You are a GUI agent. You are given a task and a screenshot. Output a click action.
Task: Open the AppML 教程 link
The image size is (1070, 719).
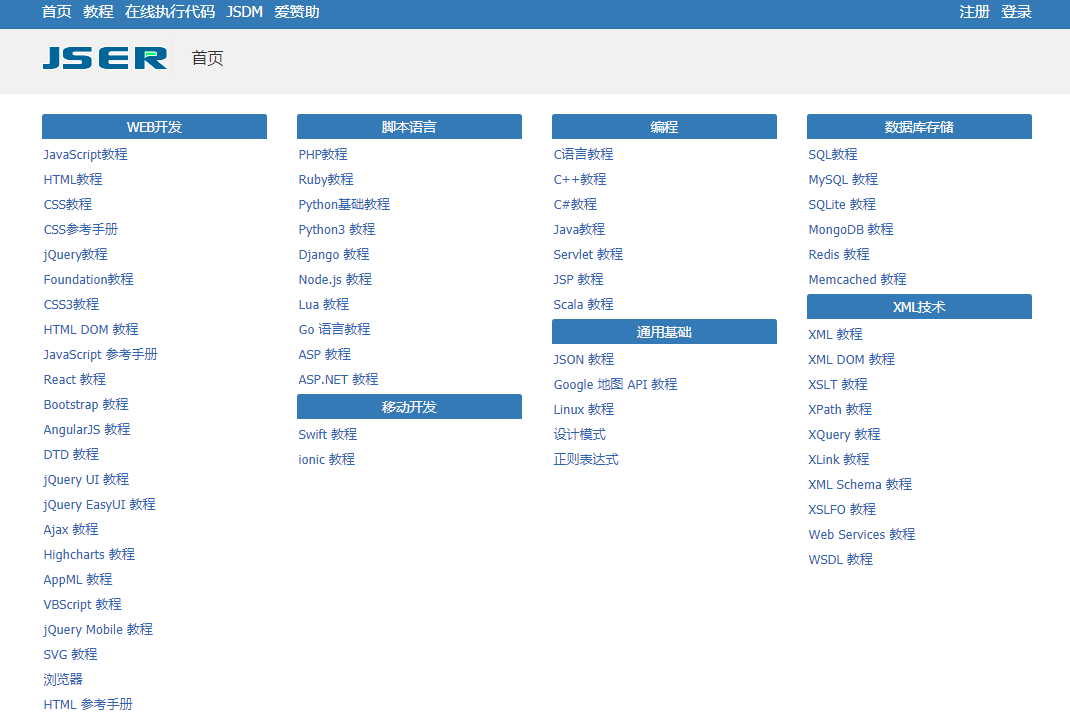pos(78,580)
